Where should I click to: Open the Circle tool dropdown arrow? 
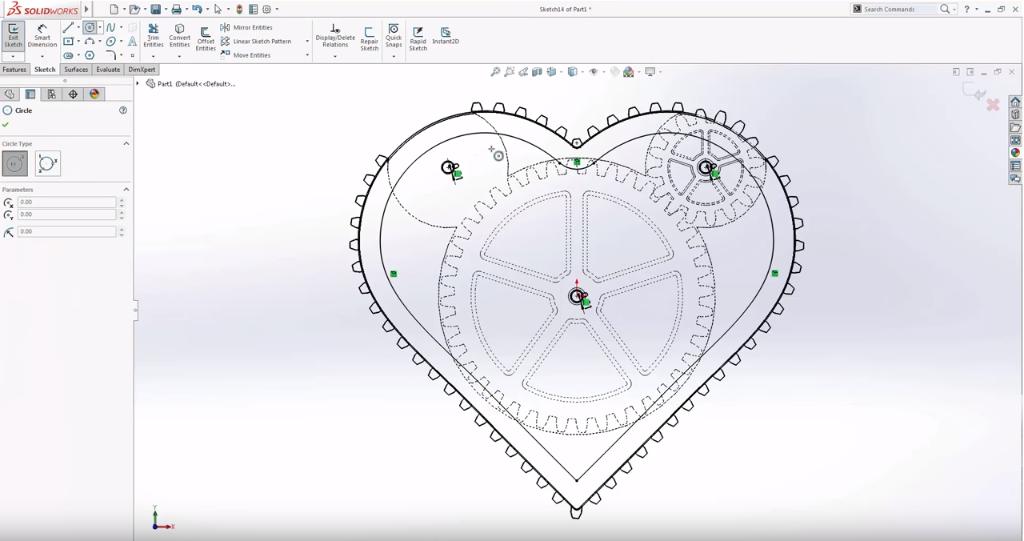coord(100,27)
